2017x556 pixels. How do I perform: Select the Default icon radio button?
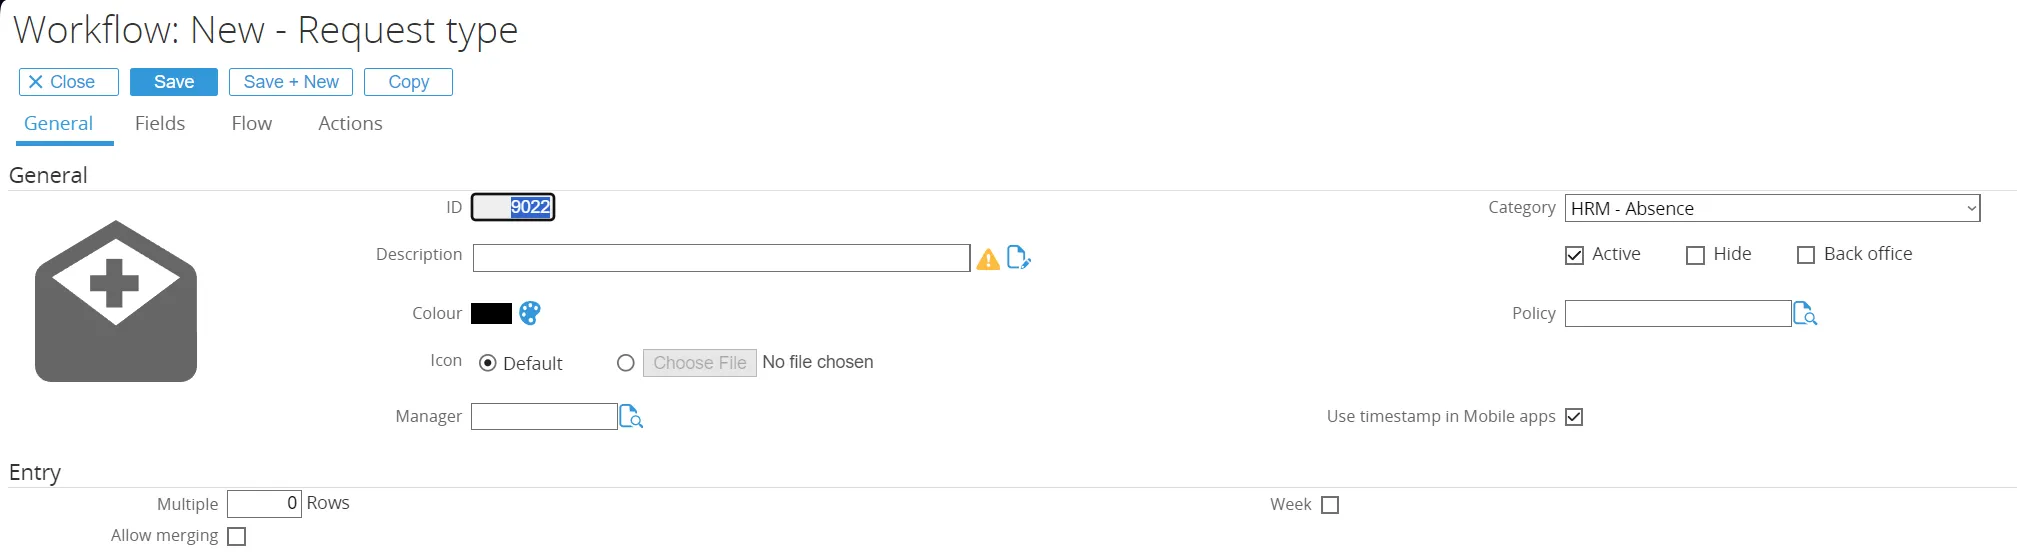click(x=488, y=363)
